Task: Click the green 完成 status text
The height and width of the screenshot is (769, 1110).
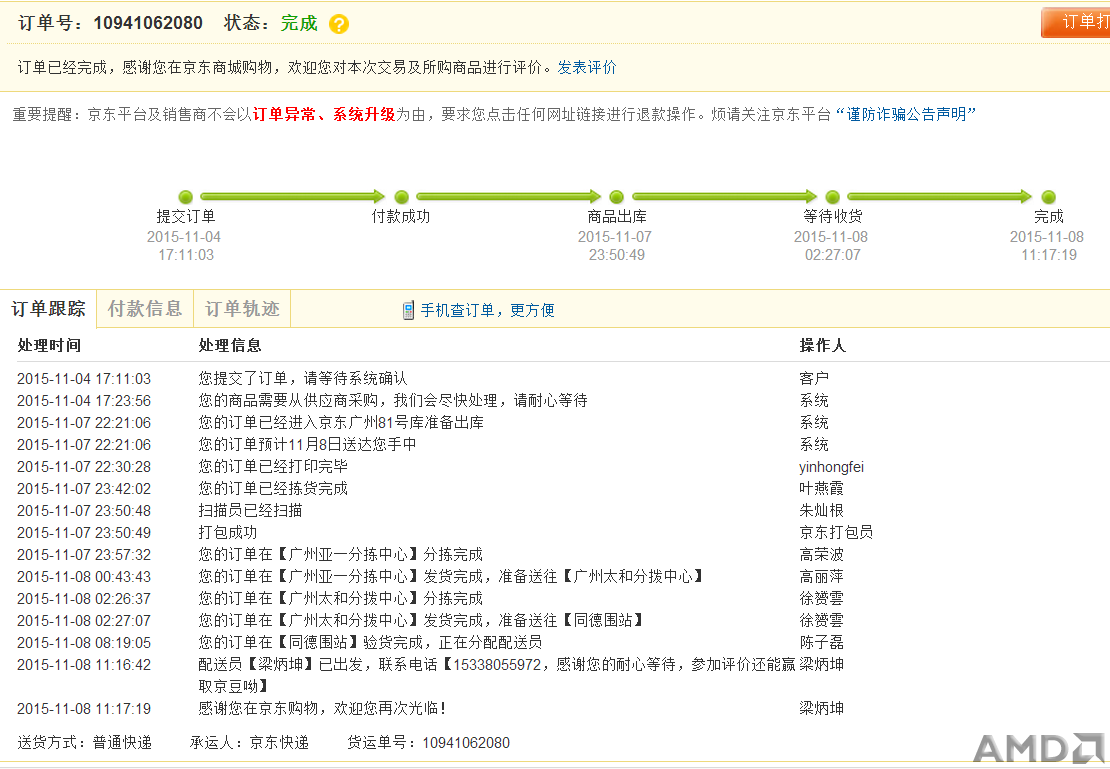Action: [299, 23]
